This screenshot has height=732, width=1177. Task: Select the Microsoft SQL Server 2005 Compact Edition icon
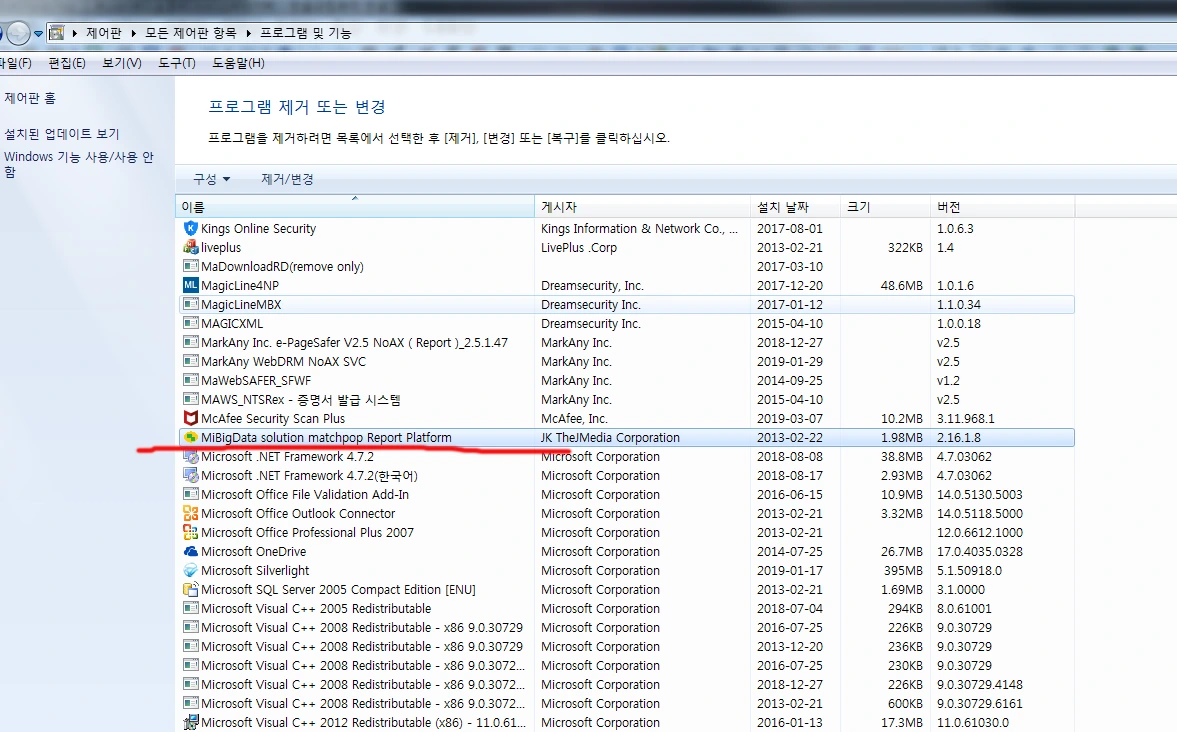pyautogui.click(x=190, y=589)
